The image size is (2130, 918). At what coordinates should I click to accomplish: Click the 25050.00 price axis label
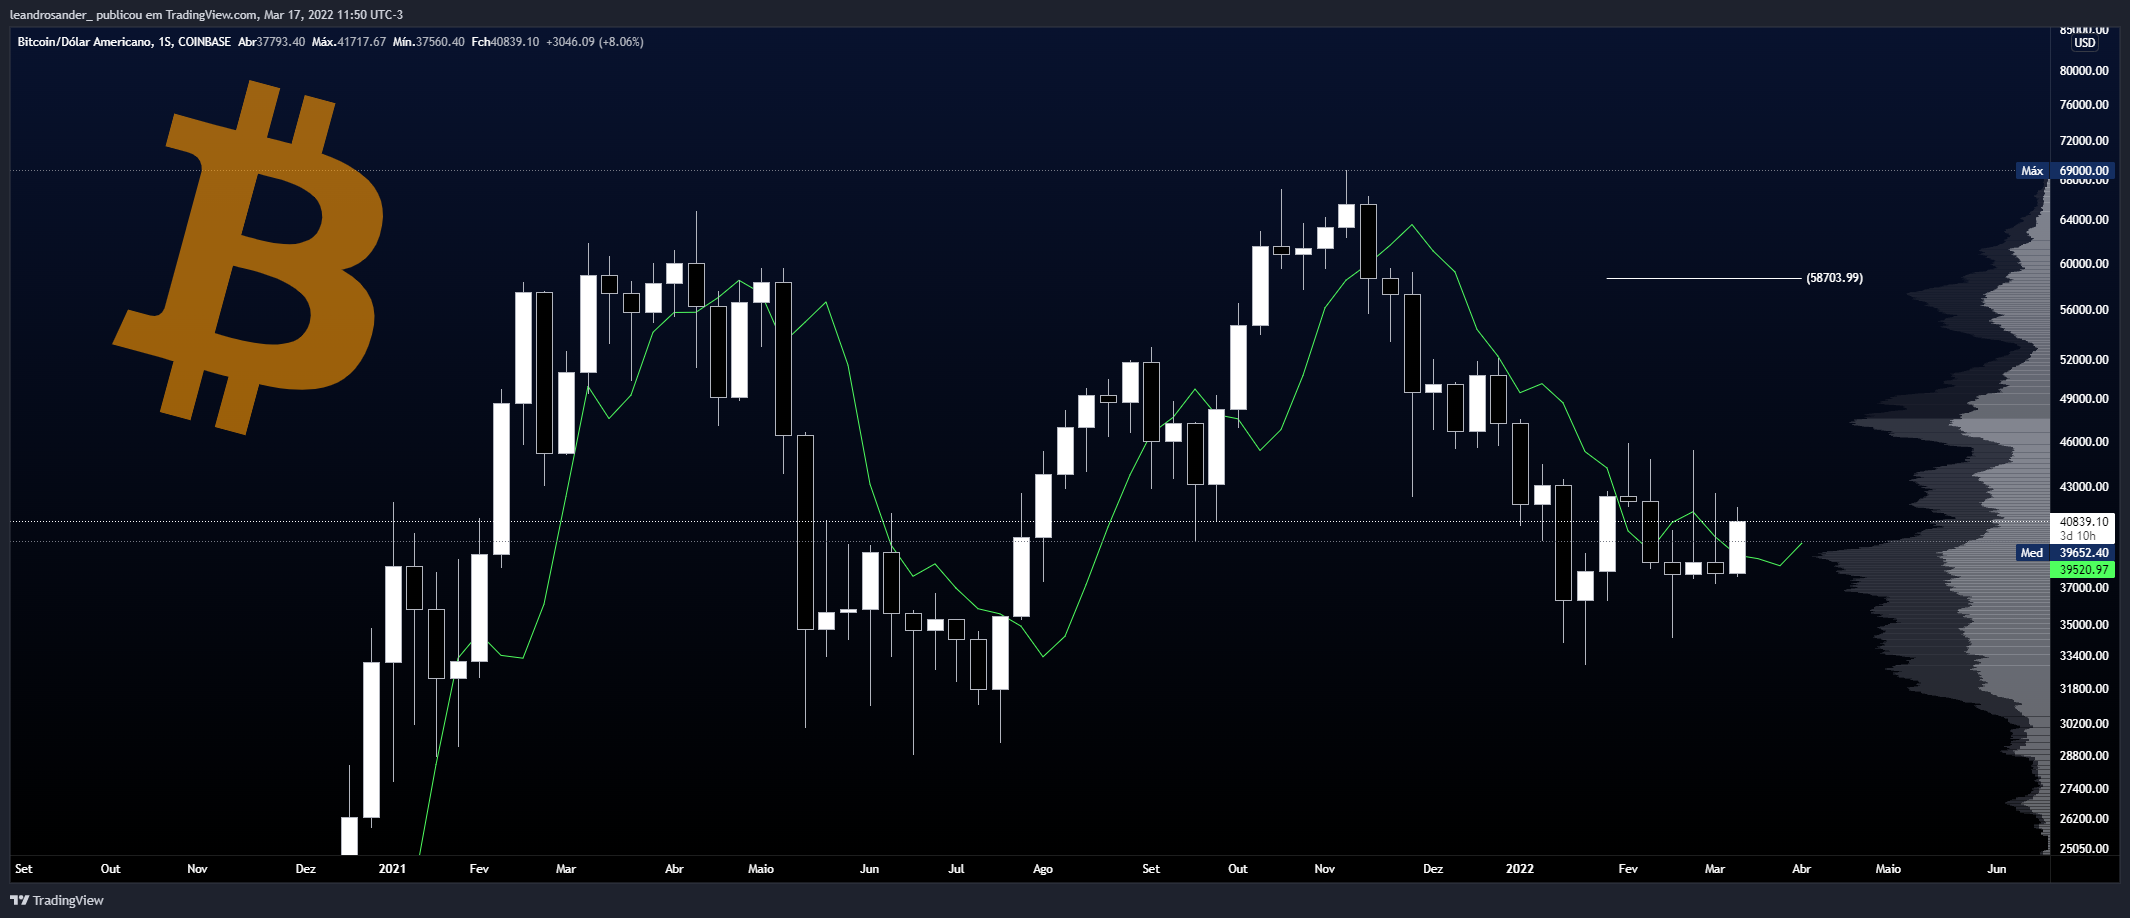2084,849
